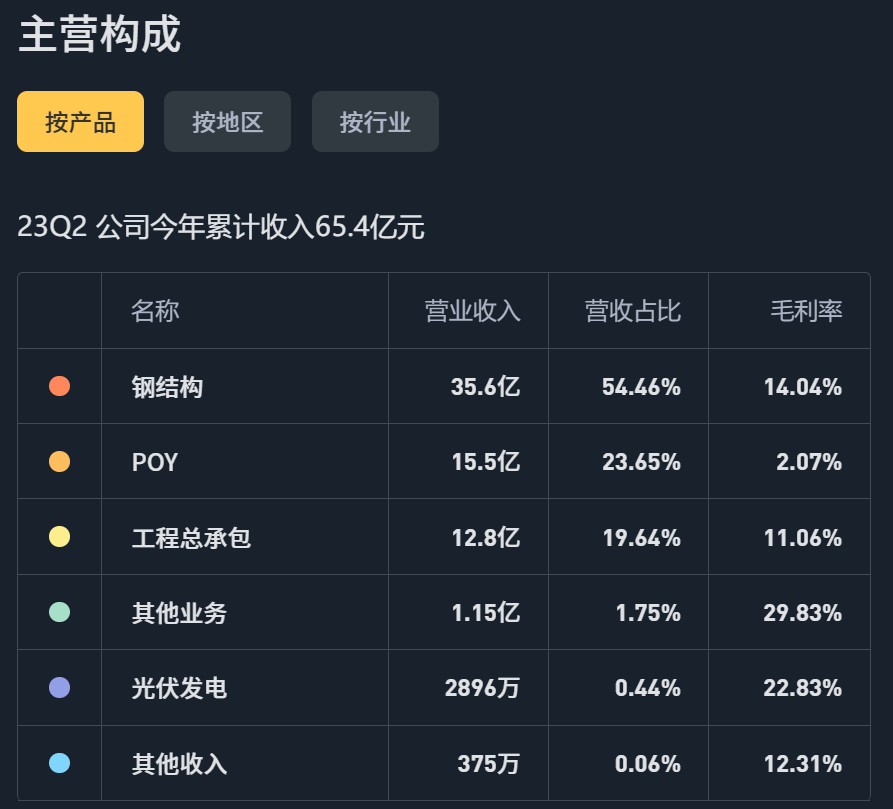This screenshot has width=893, height=809.
Task: Click the yellow dot for 工程总承包
Action: pyautogui.click(x=59, y=537)
